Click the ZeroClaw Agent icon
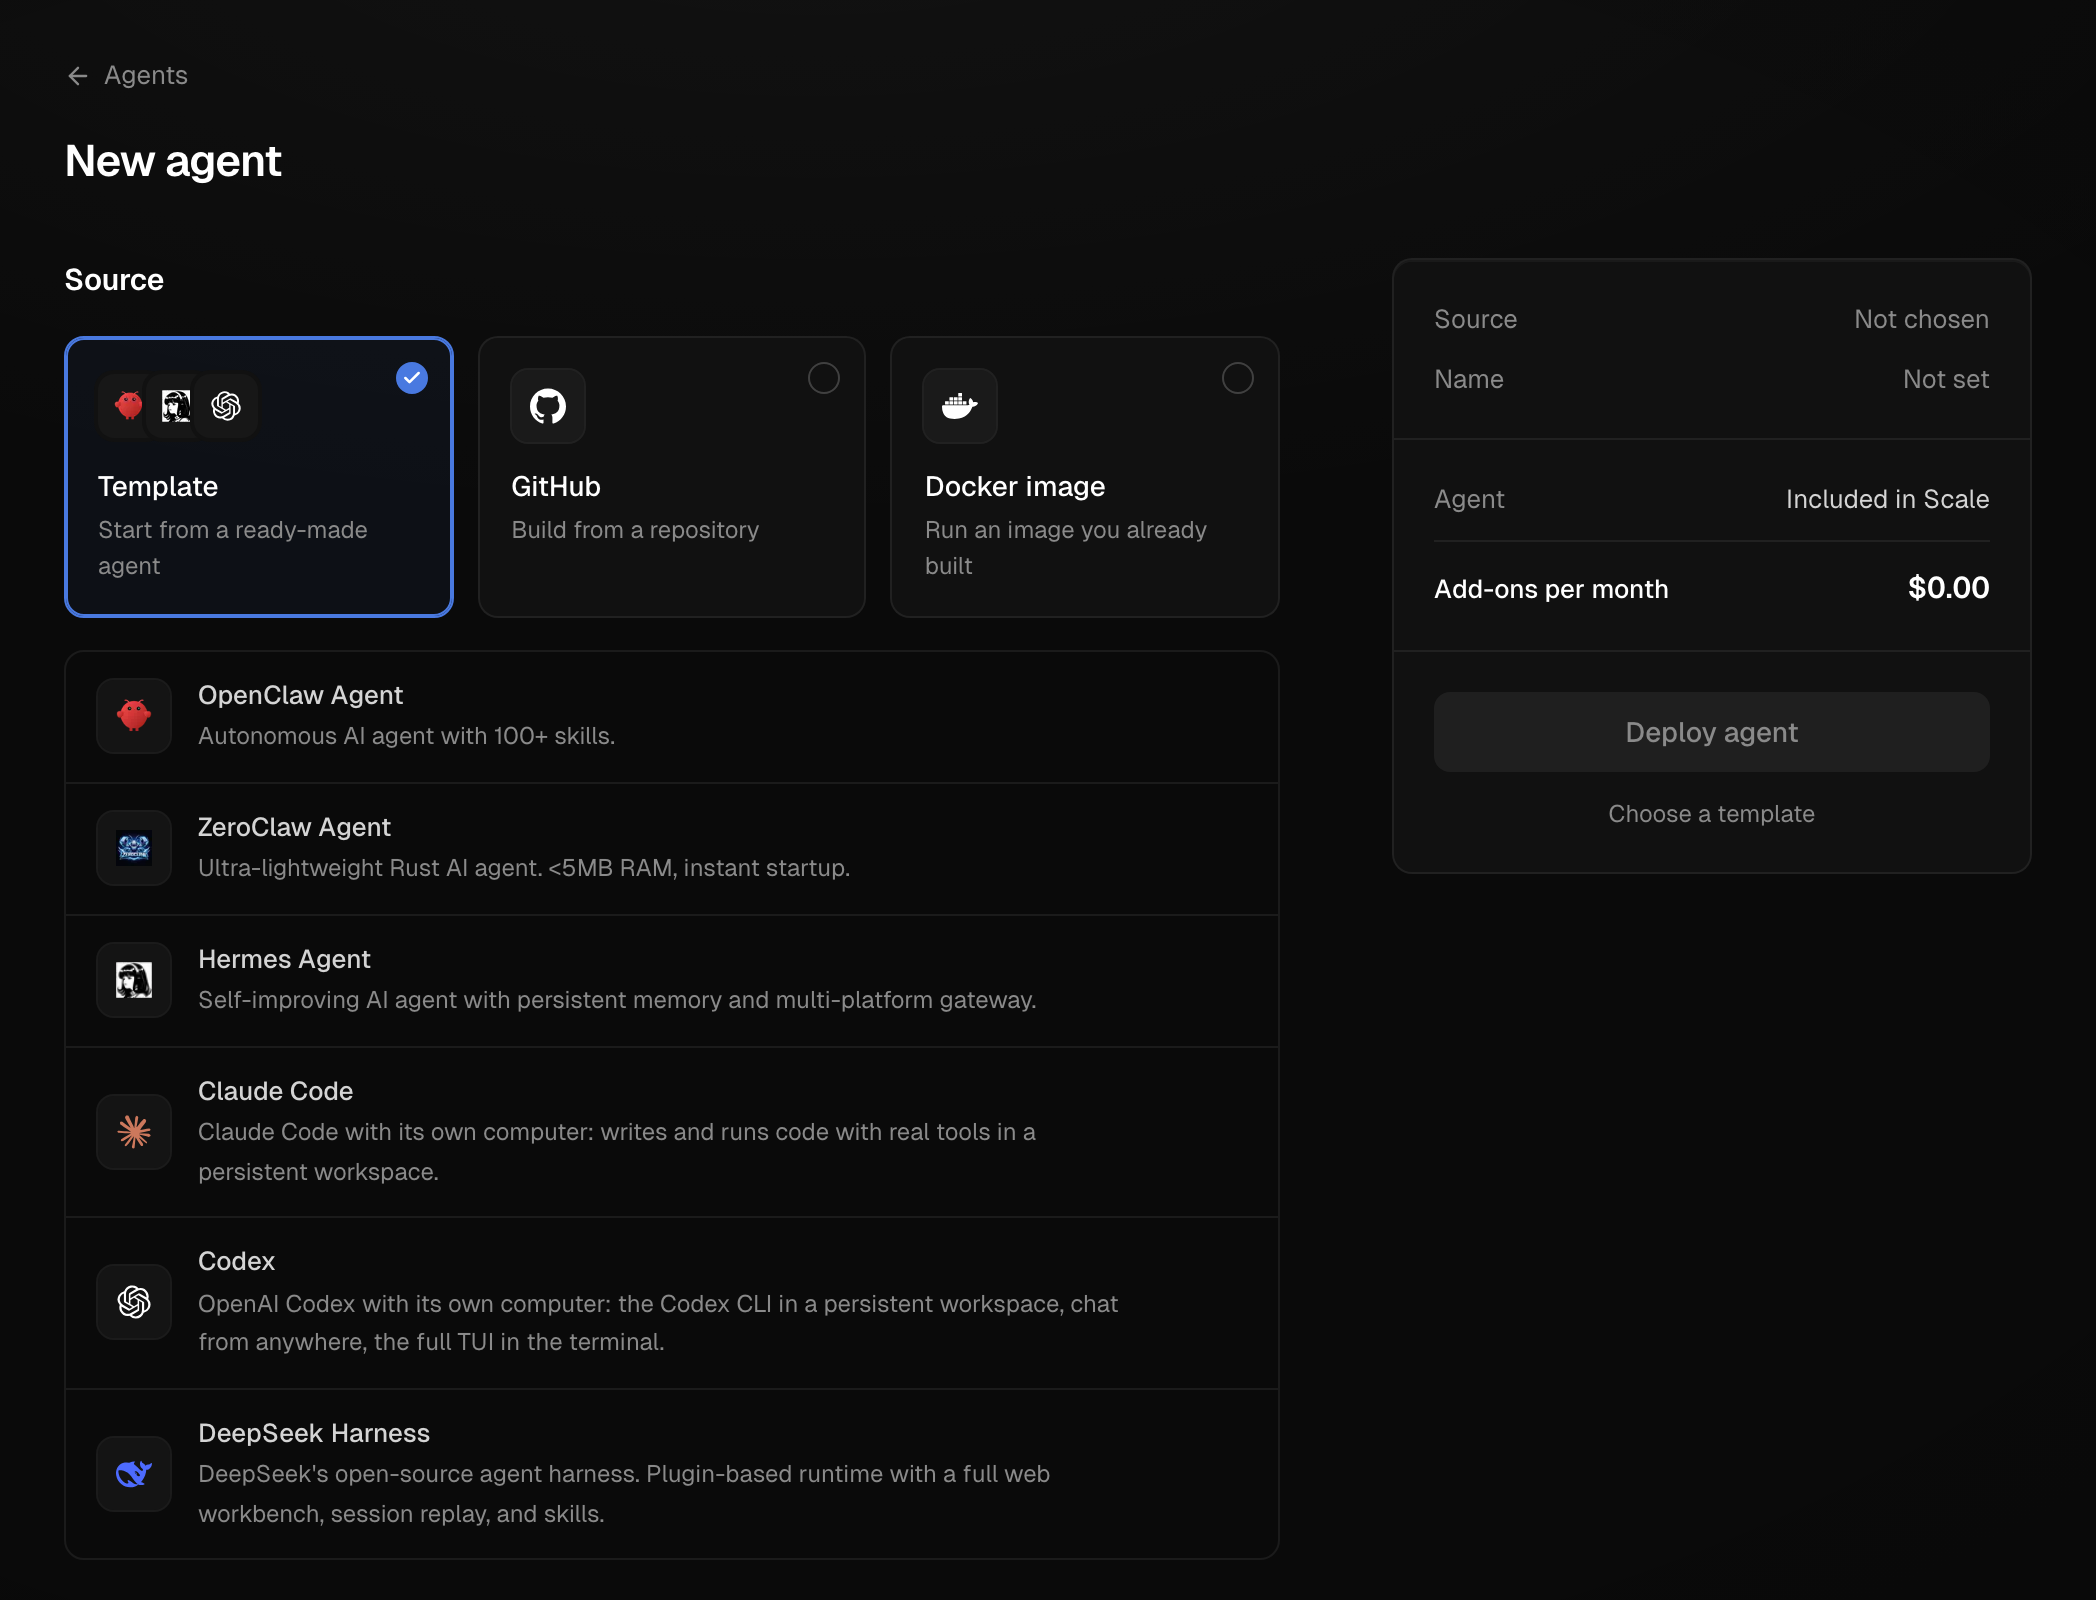 click(134, 848)
